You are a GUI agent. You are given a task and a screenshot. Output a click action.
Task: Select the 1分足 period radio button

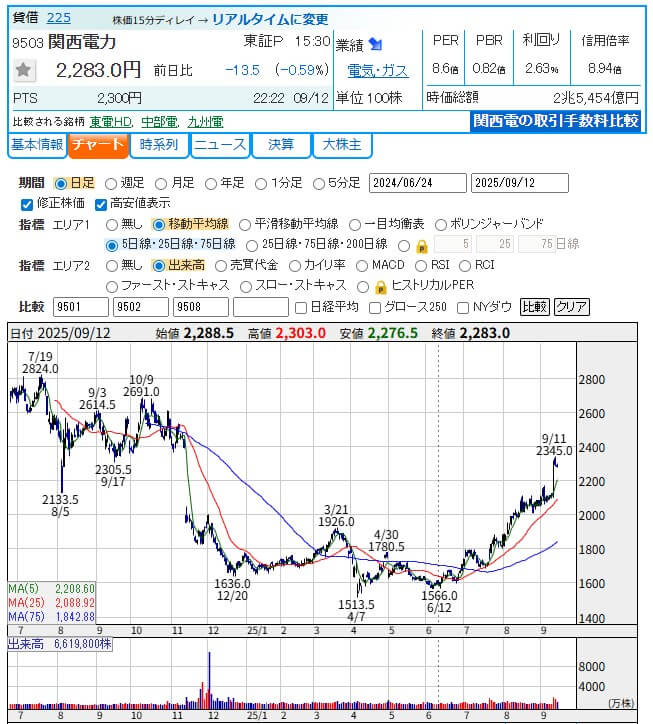261,184
